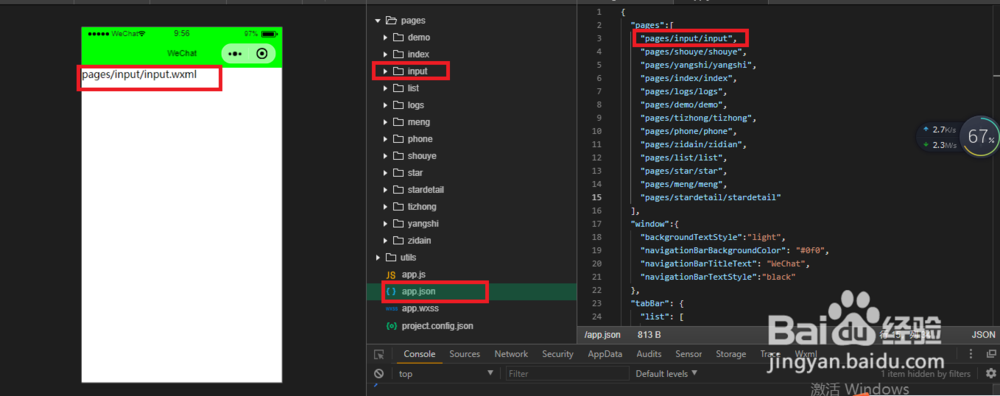Open the Network tab

[511, 354]
